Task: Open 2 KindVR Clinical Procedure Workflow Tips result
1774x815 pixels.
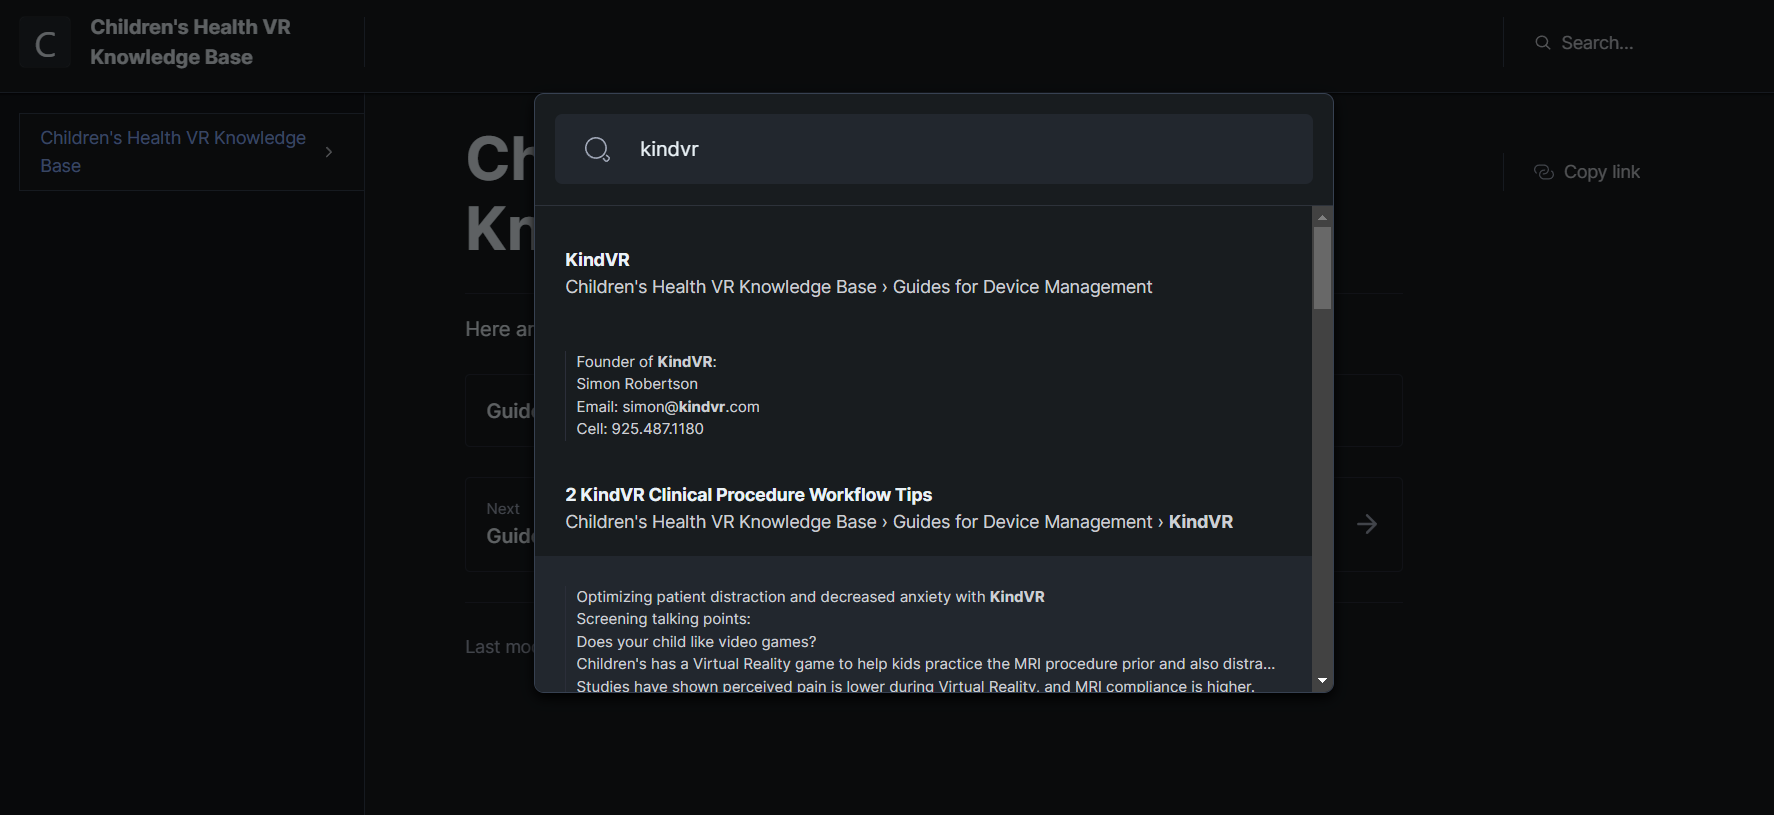Action: click(x=748, y=495)
